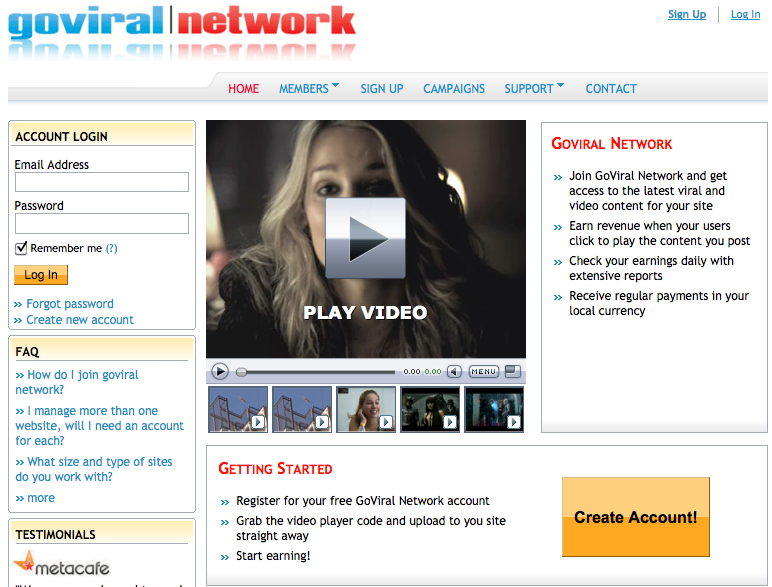Image resolution: width=772 pixels, height=587 pixels.
Task: Go to the HOME menu item
Action: click(243, 89)
